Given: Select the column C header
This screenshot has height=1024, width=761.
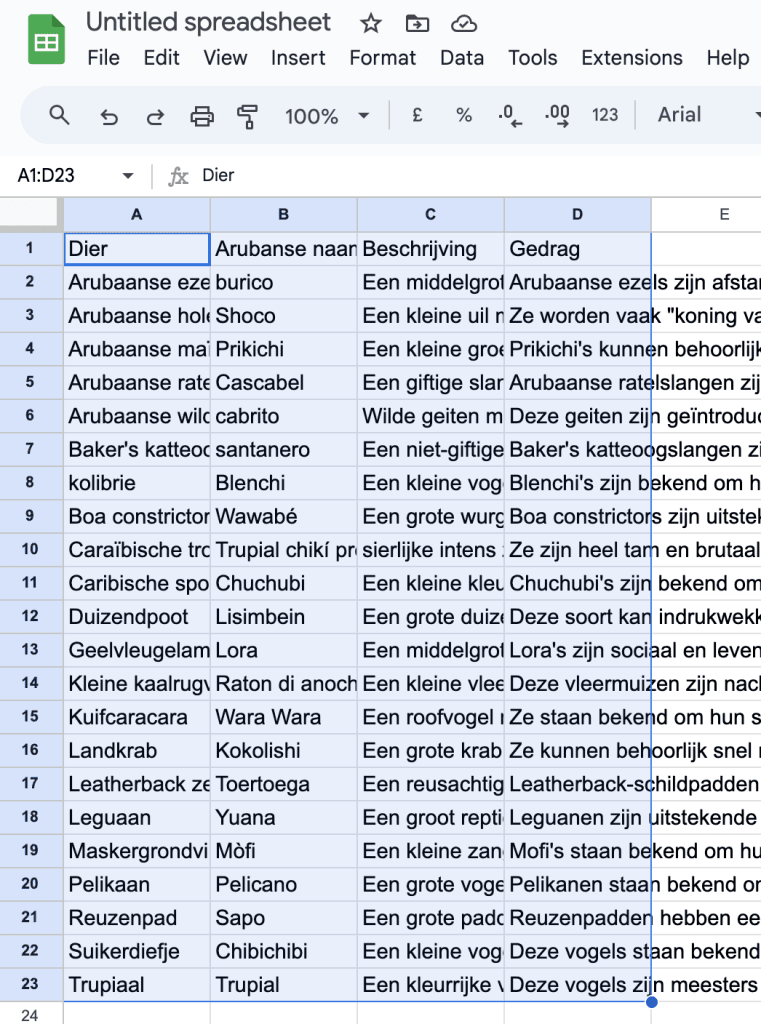Looking at the screenshot, I should coord(430,214).
